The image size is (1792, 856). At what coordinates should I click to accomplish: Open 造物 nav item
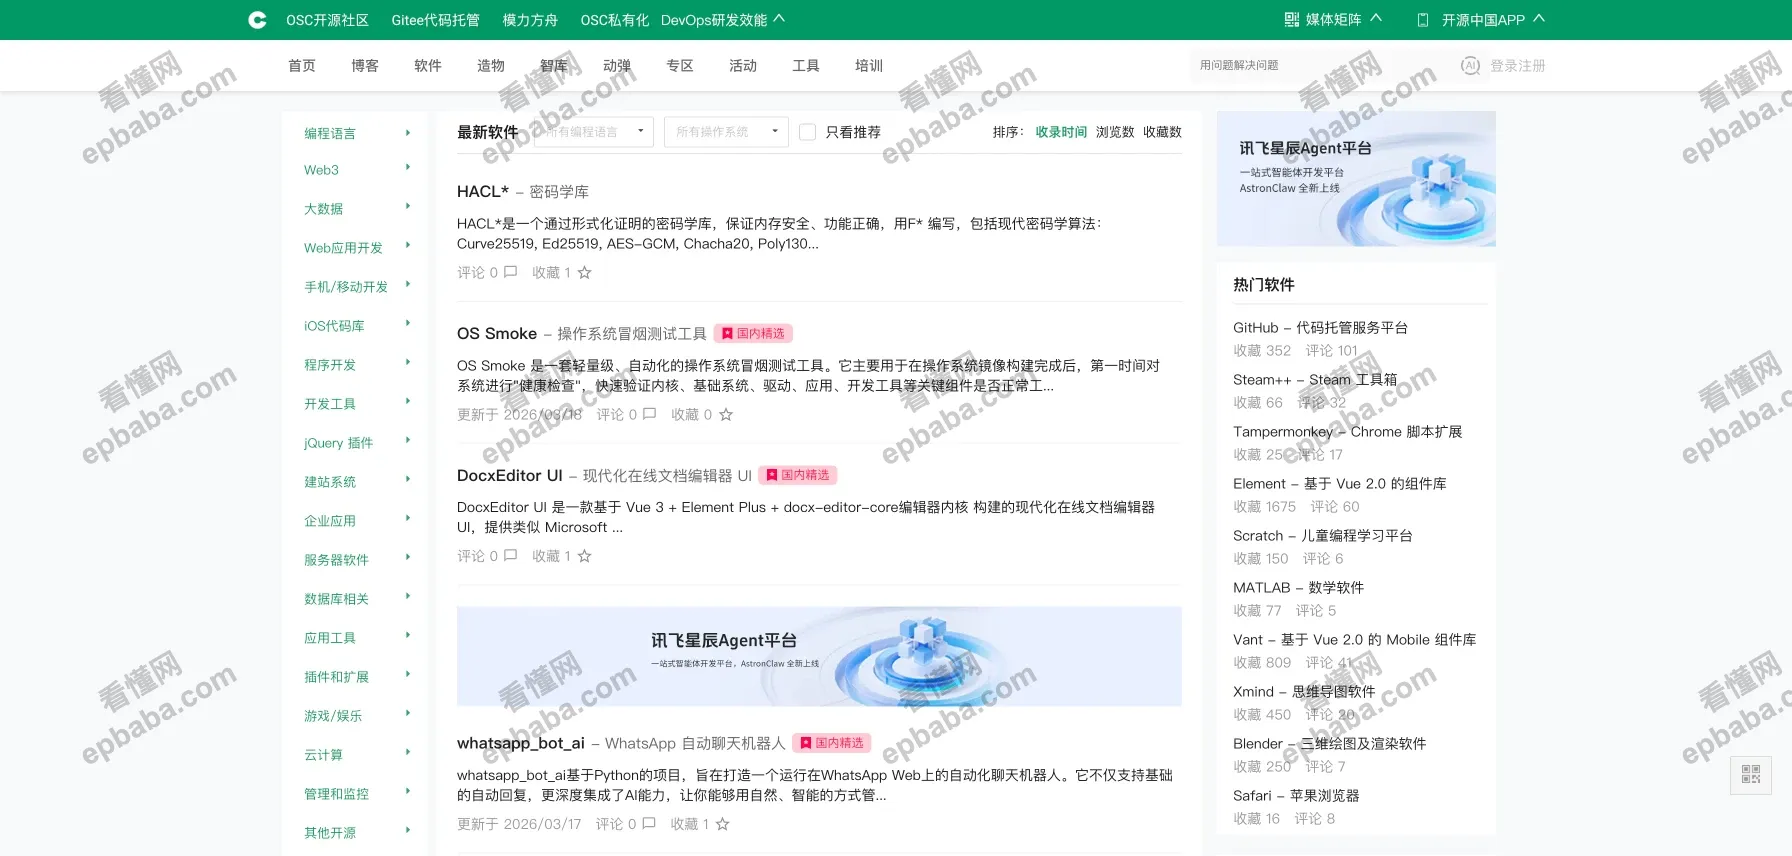pos(491,66)
